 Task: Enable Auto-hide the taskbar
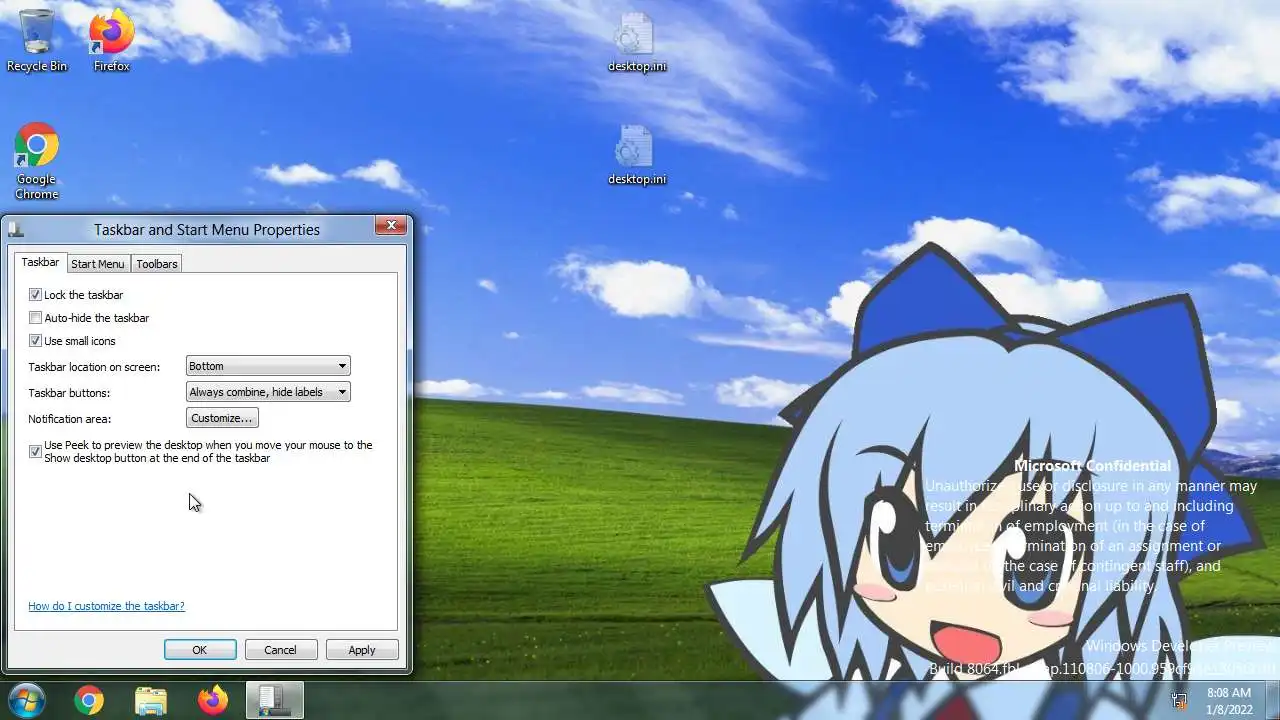36,318
